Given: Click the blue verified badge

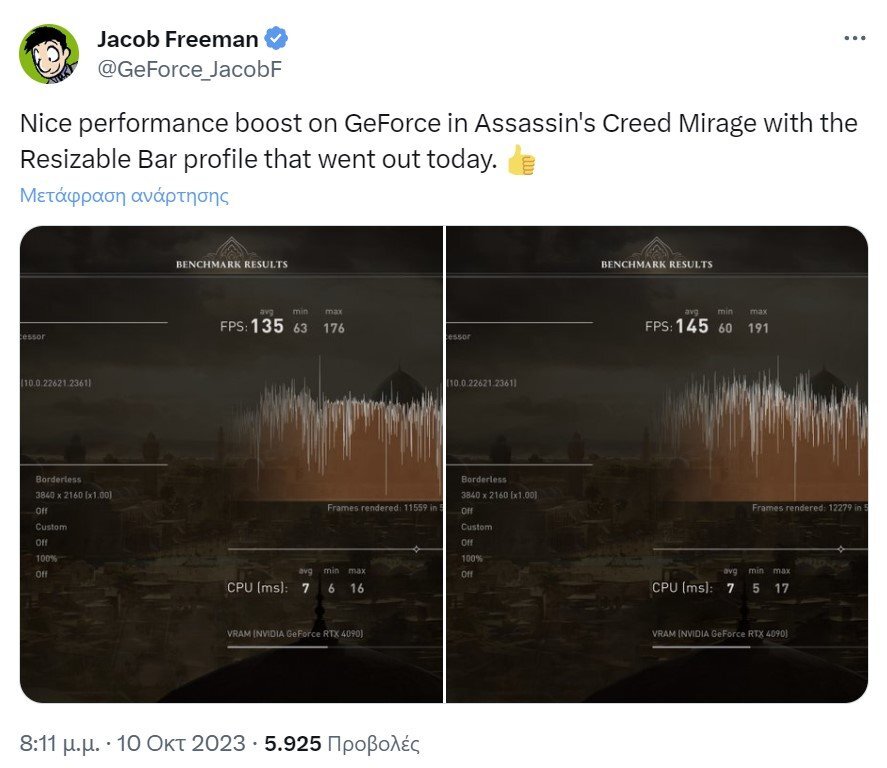Looking at the screenshot, I should (x=277, y=39).
